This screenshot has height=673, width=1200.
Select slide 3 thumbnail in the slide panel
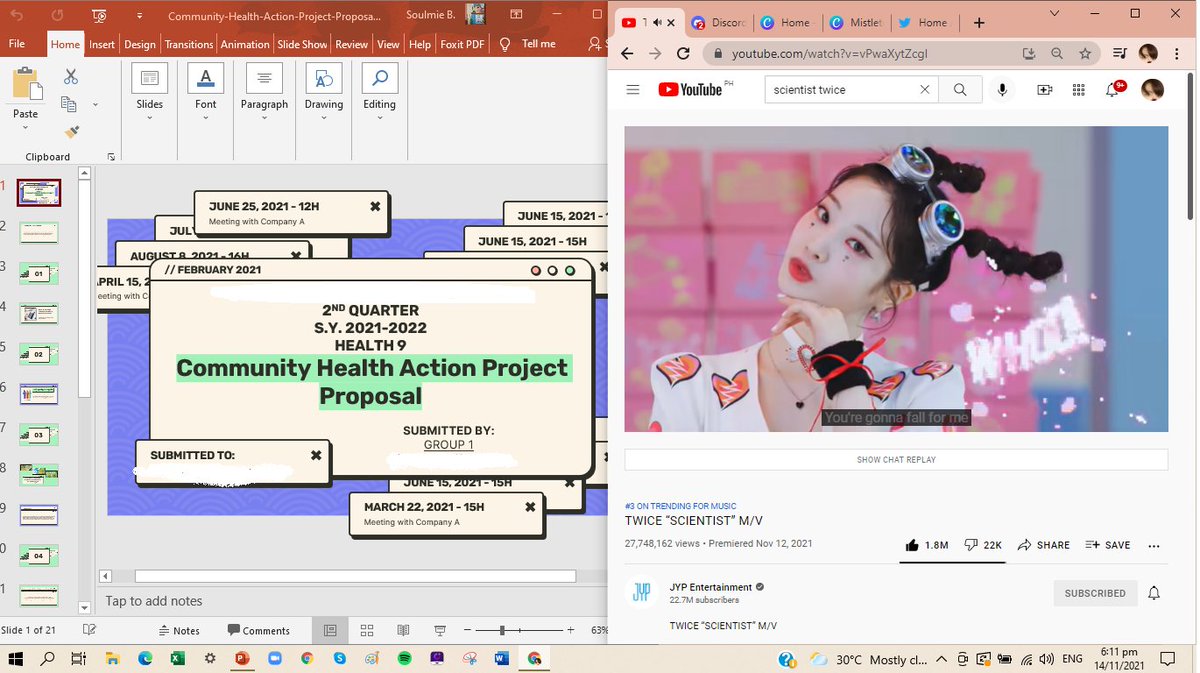click(x=39, y=273)
